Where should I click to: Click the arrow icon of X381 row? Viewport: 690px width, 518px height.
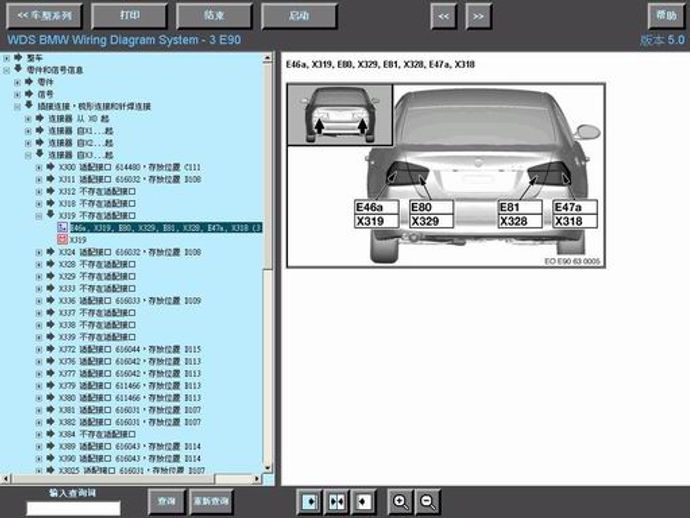pos(51,409)
